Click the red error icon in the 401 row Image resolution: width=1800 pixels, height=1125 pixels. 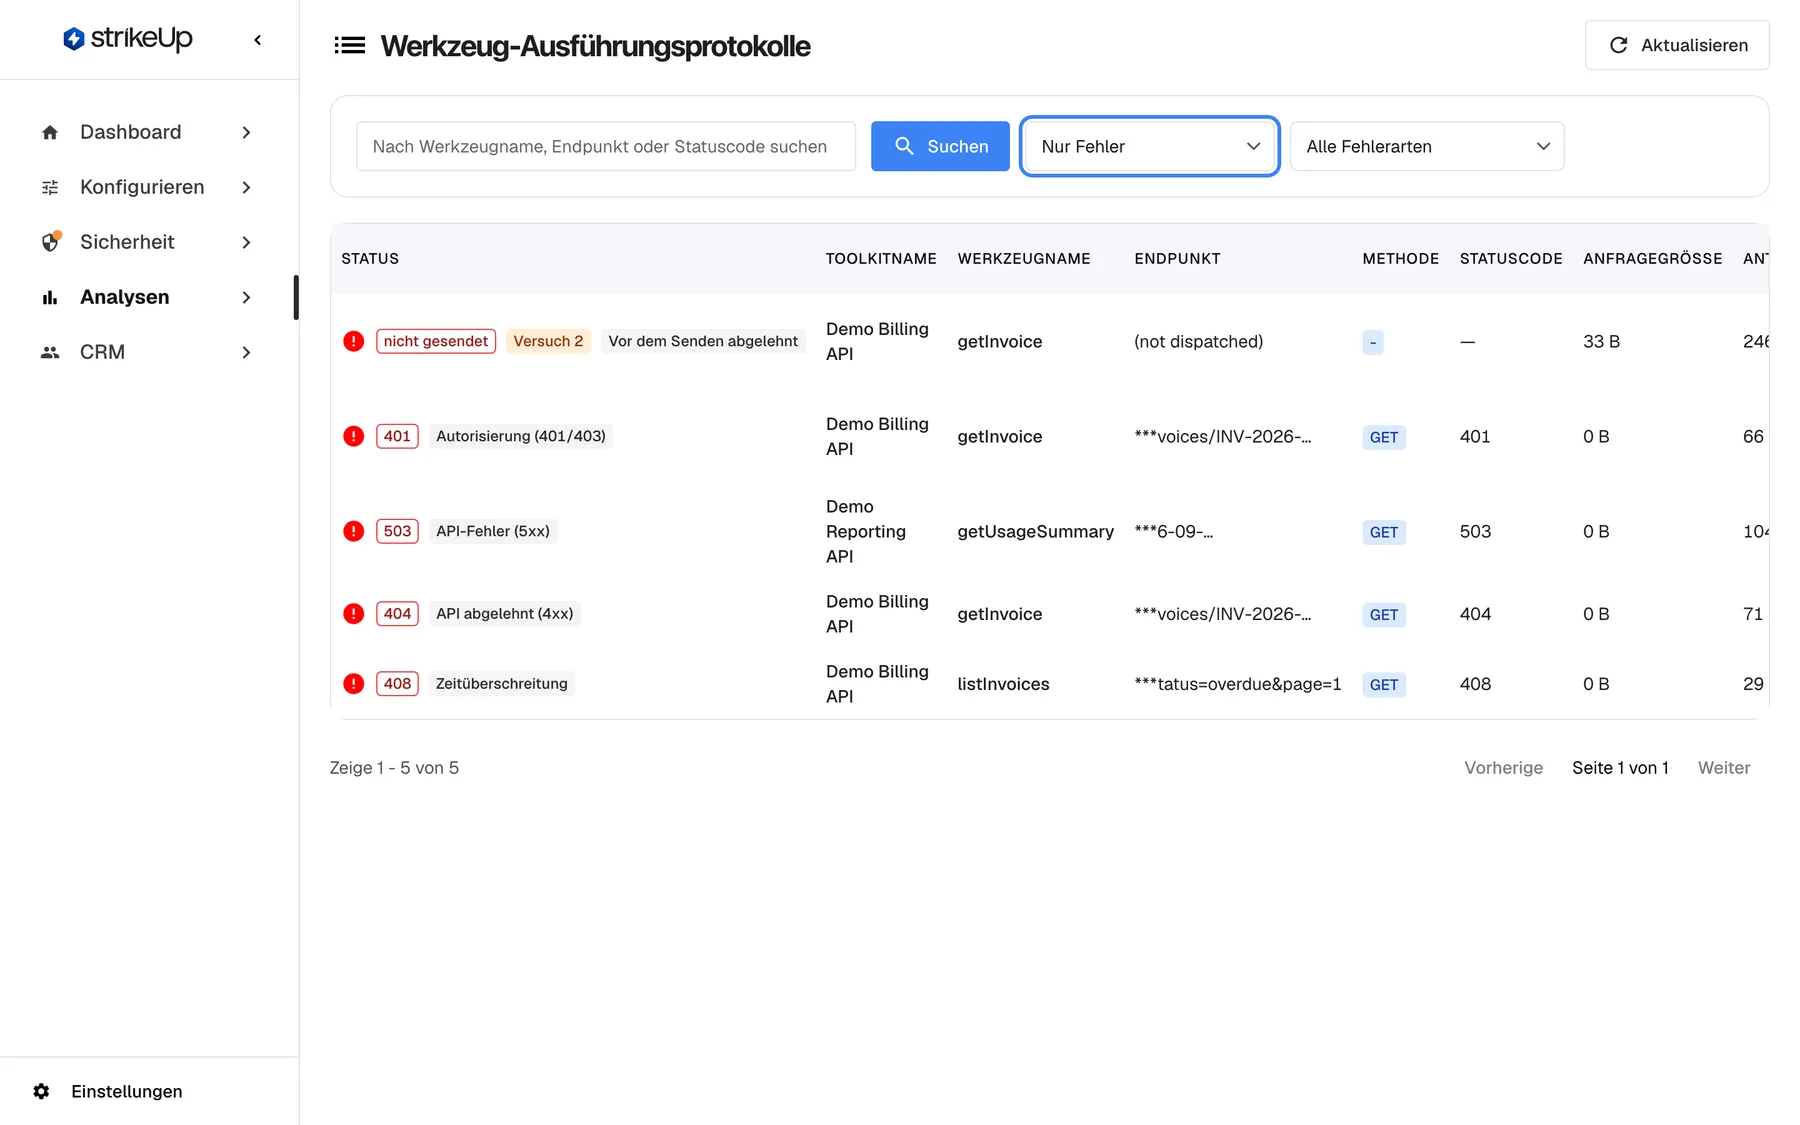tap(353, 436)
